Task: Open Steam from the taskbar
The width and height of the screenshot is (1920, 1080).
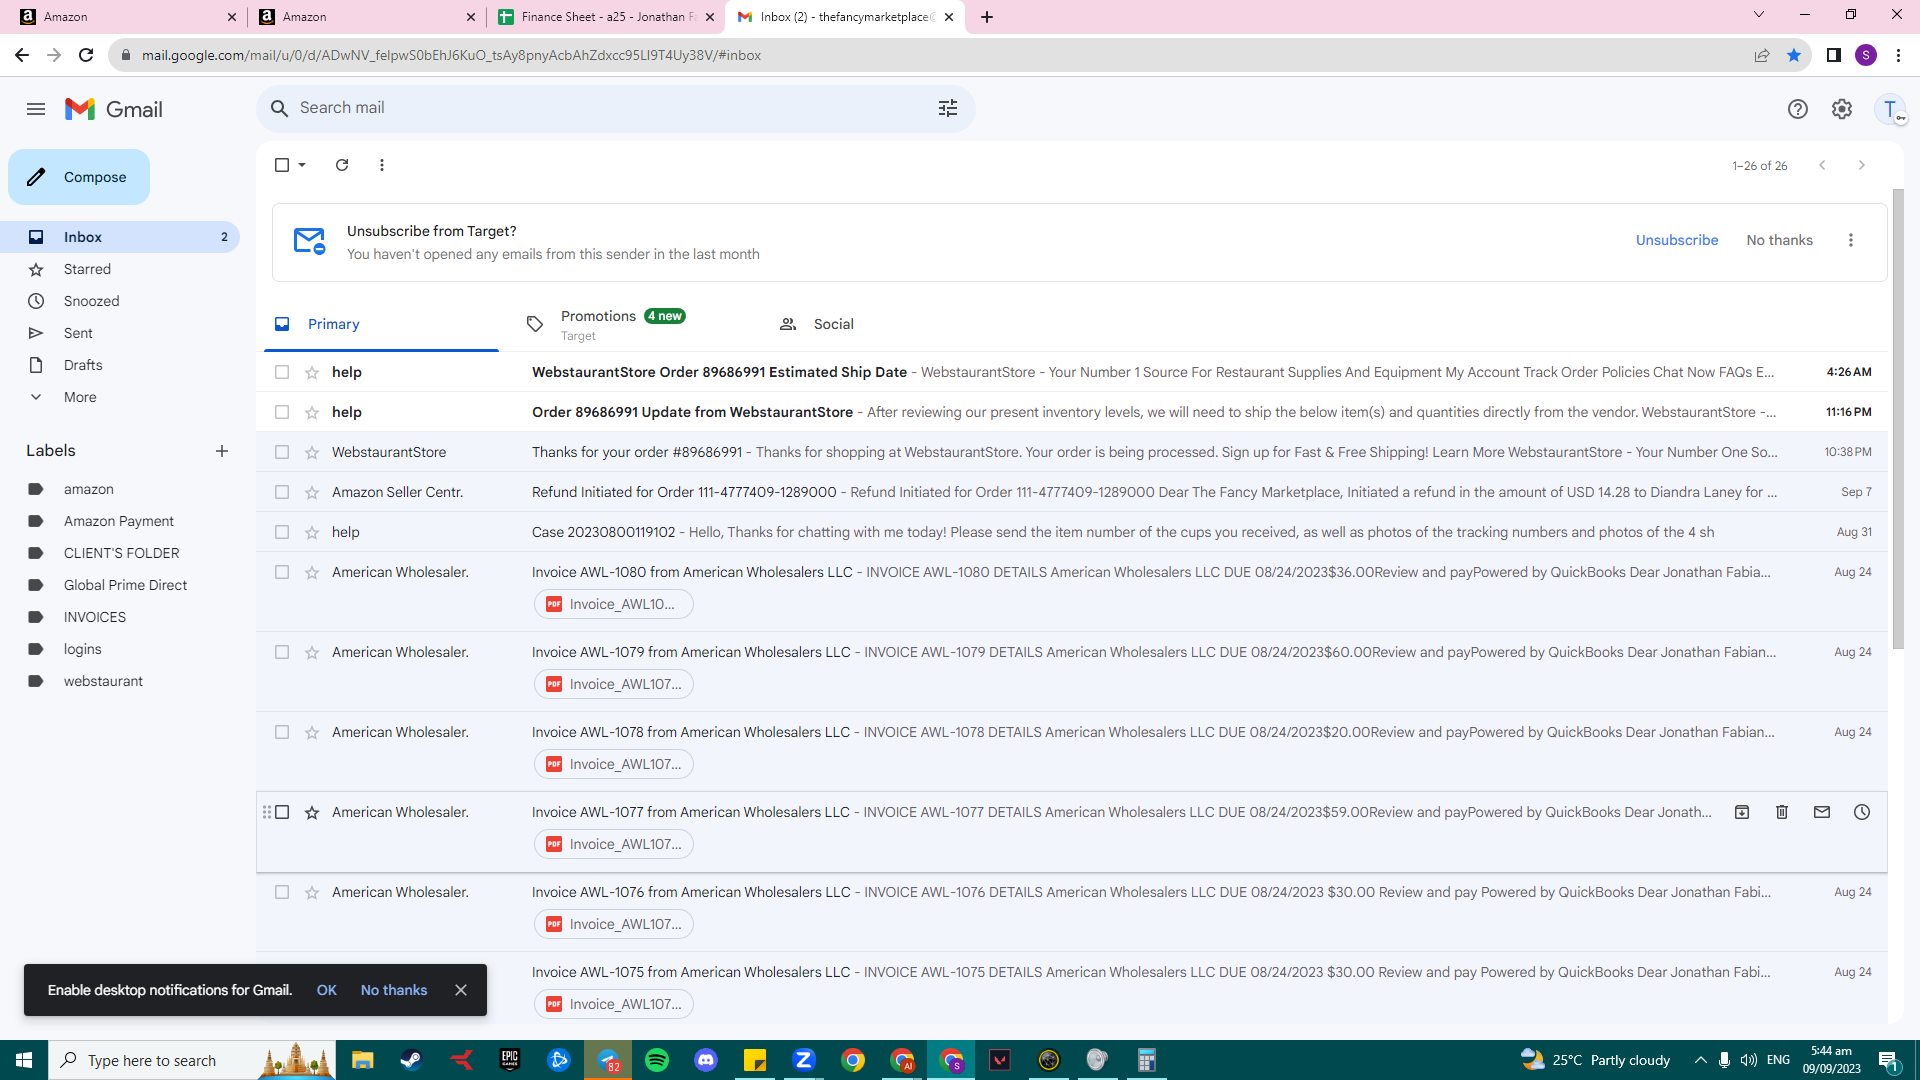Action: [x=411, y=1060]
